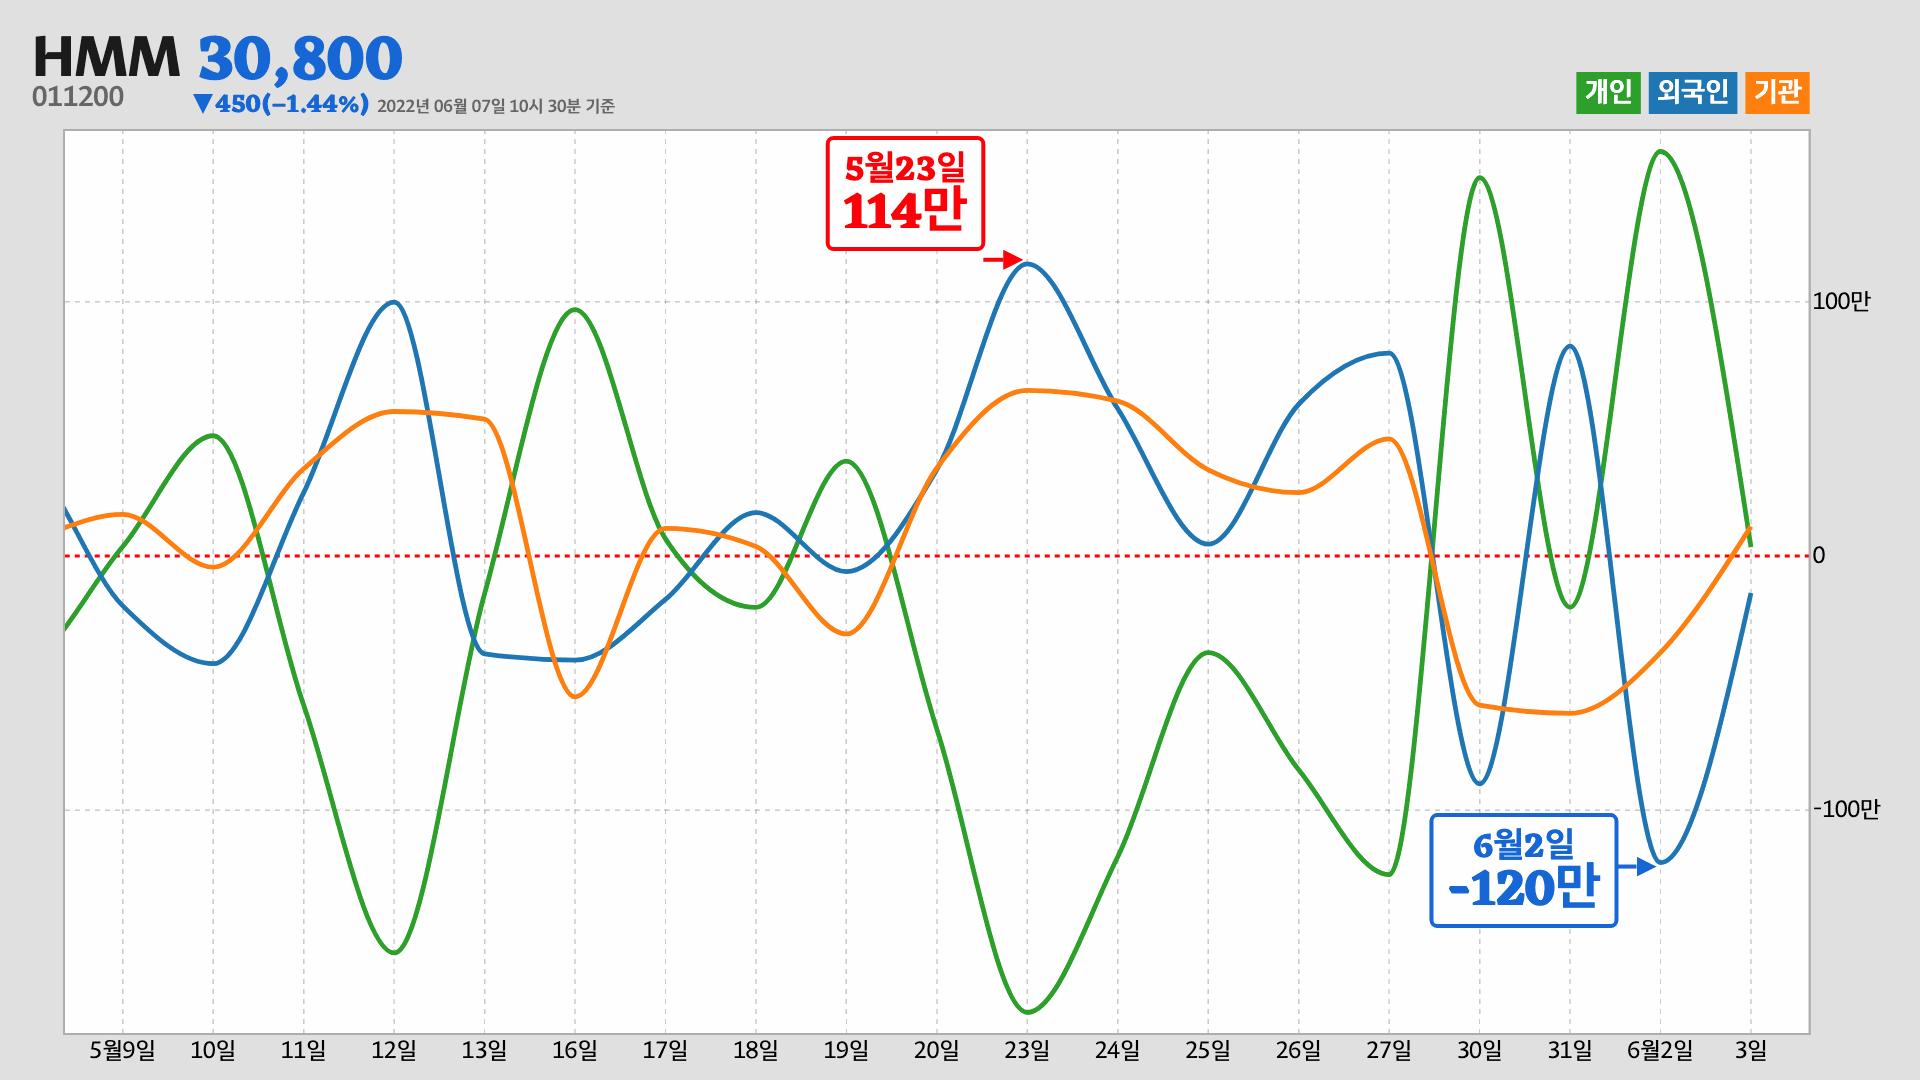This screenshot has height=1080, width=1920.
Task: Click the 18일 x-axis date
Action: pos(755,1050)
